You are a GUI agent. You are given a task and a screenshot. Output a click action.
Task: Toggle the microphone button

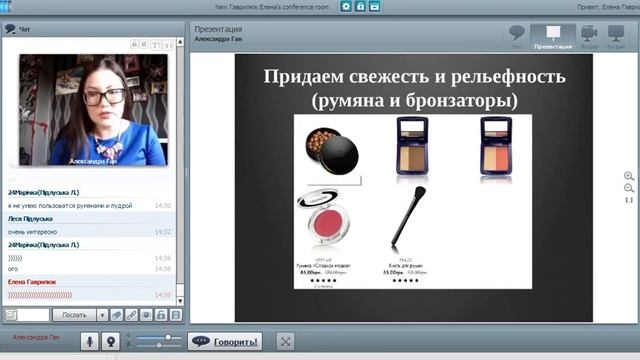(x=90, y=341)
